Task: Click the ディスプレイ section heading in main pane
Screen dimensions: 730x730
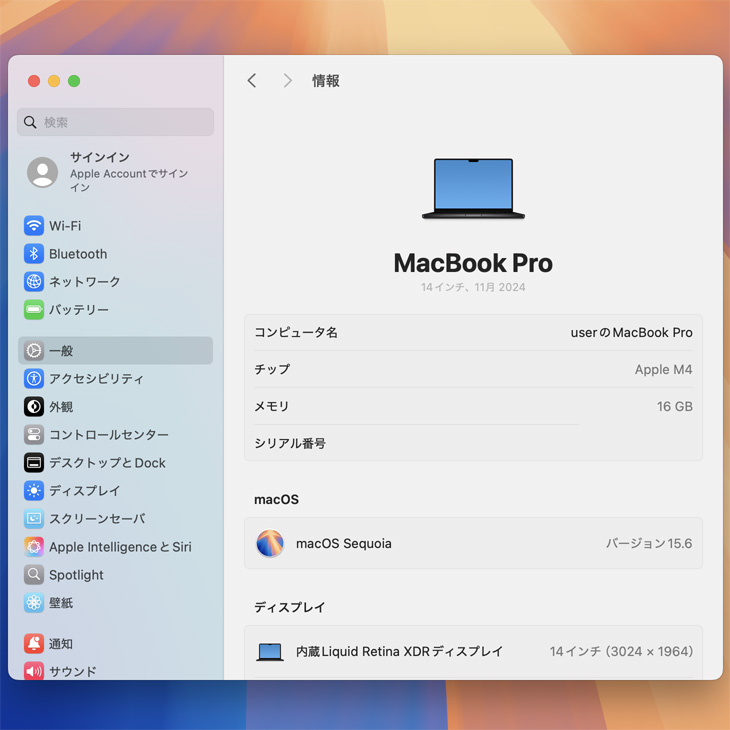Action: [x=290, y=607]
